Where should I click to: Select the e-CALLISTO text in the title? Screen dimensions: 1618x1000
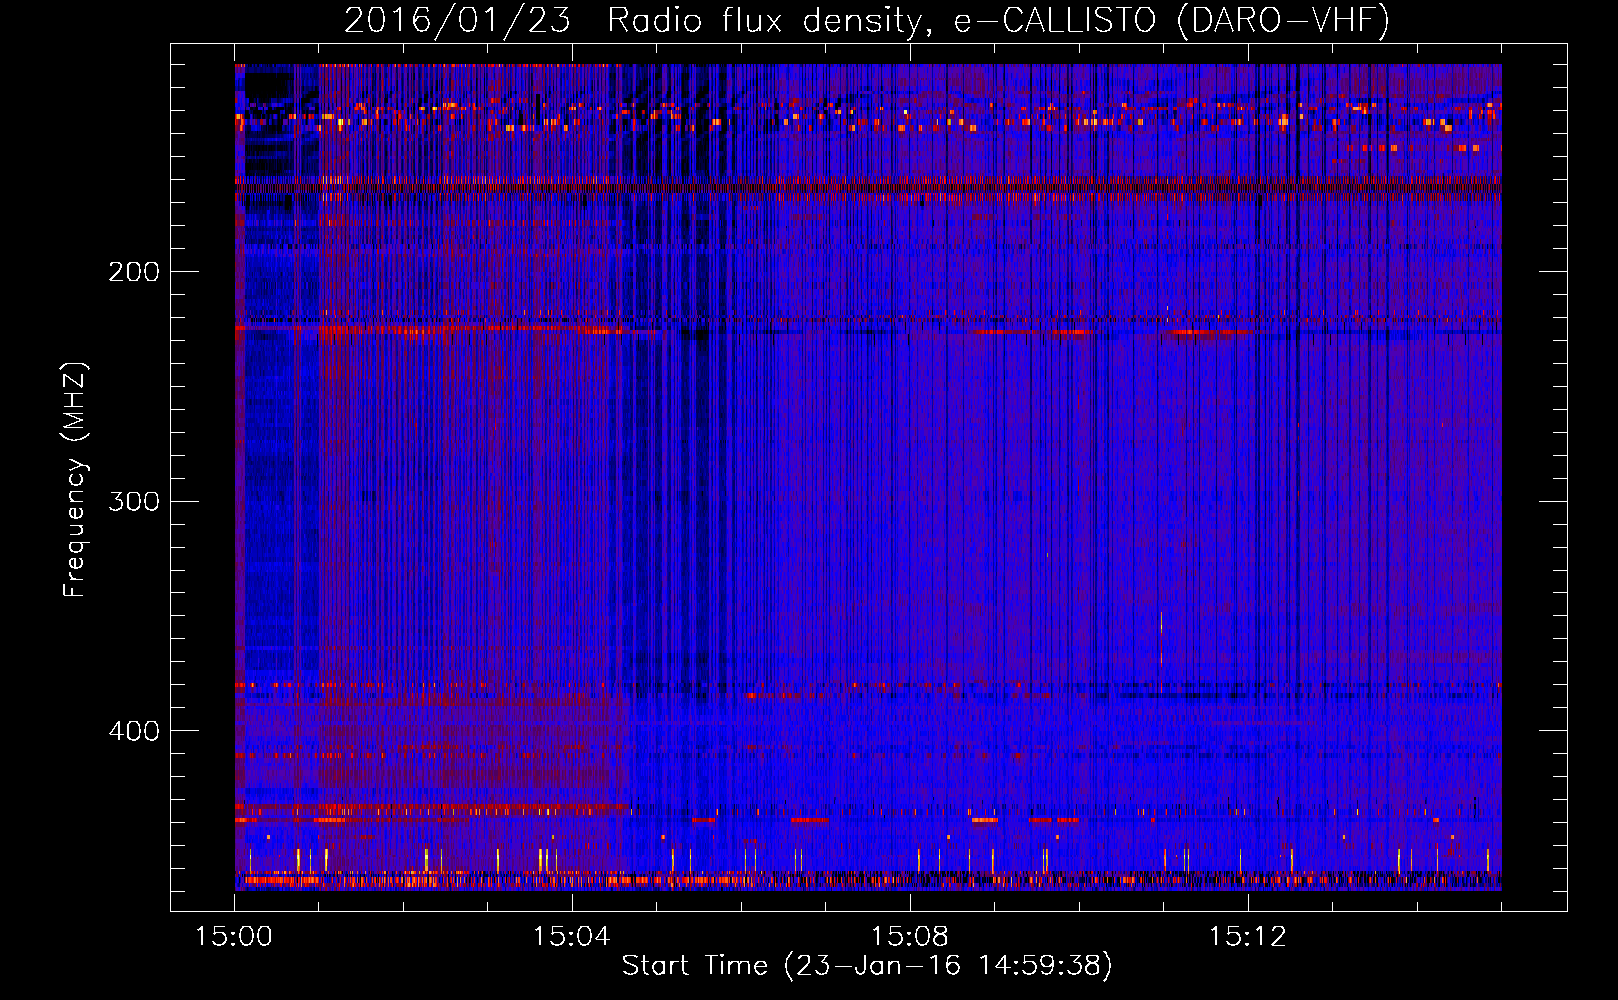(x=1055, y=20)
